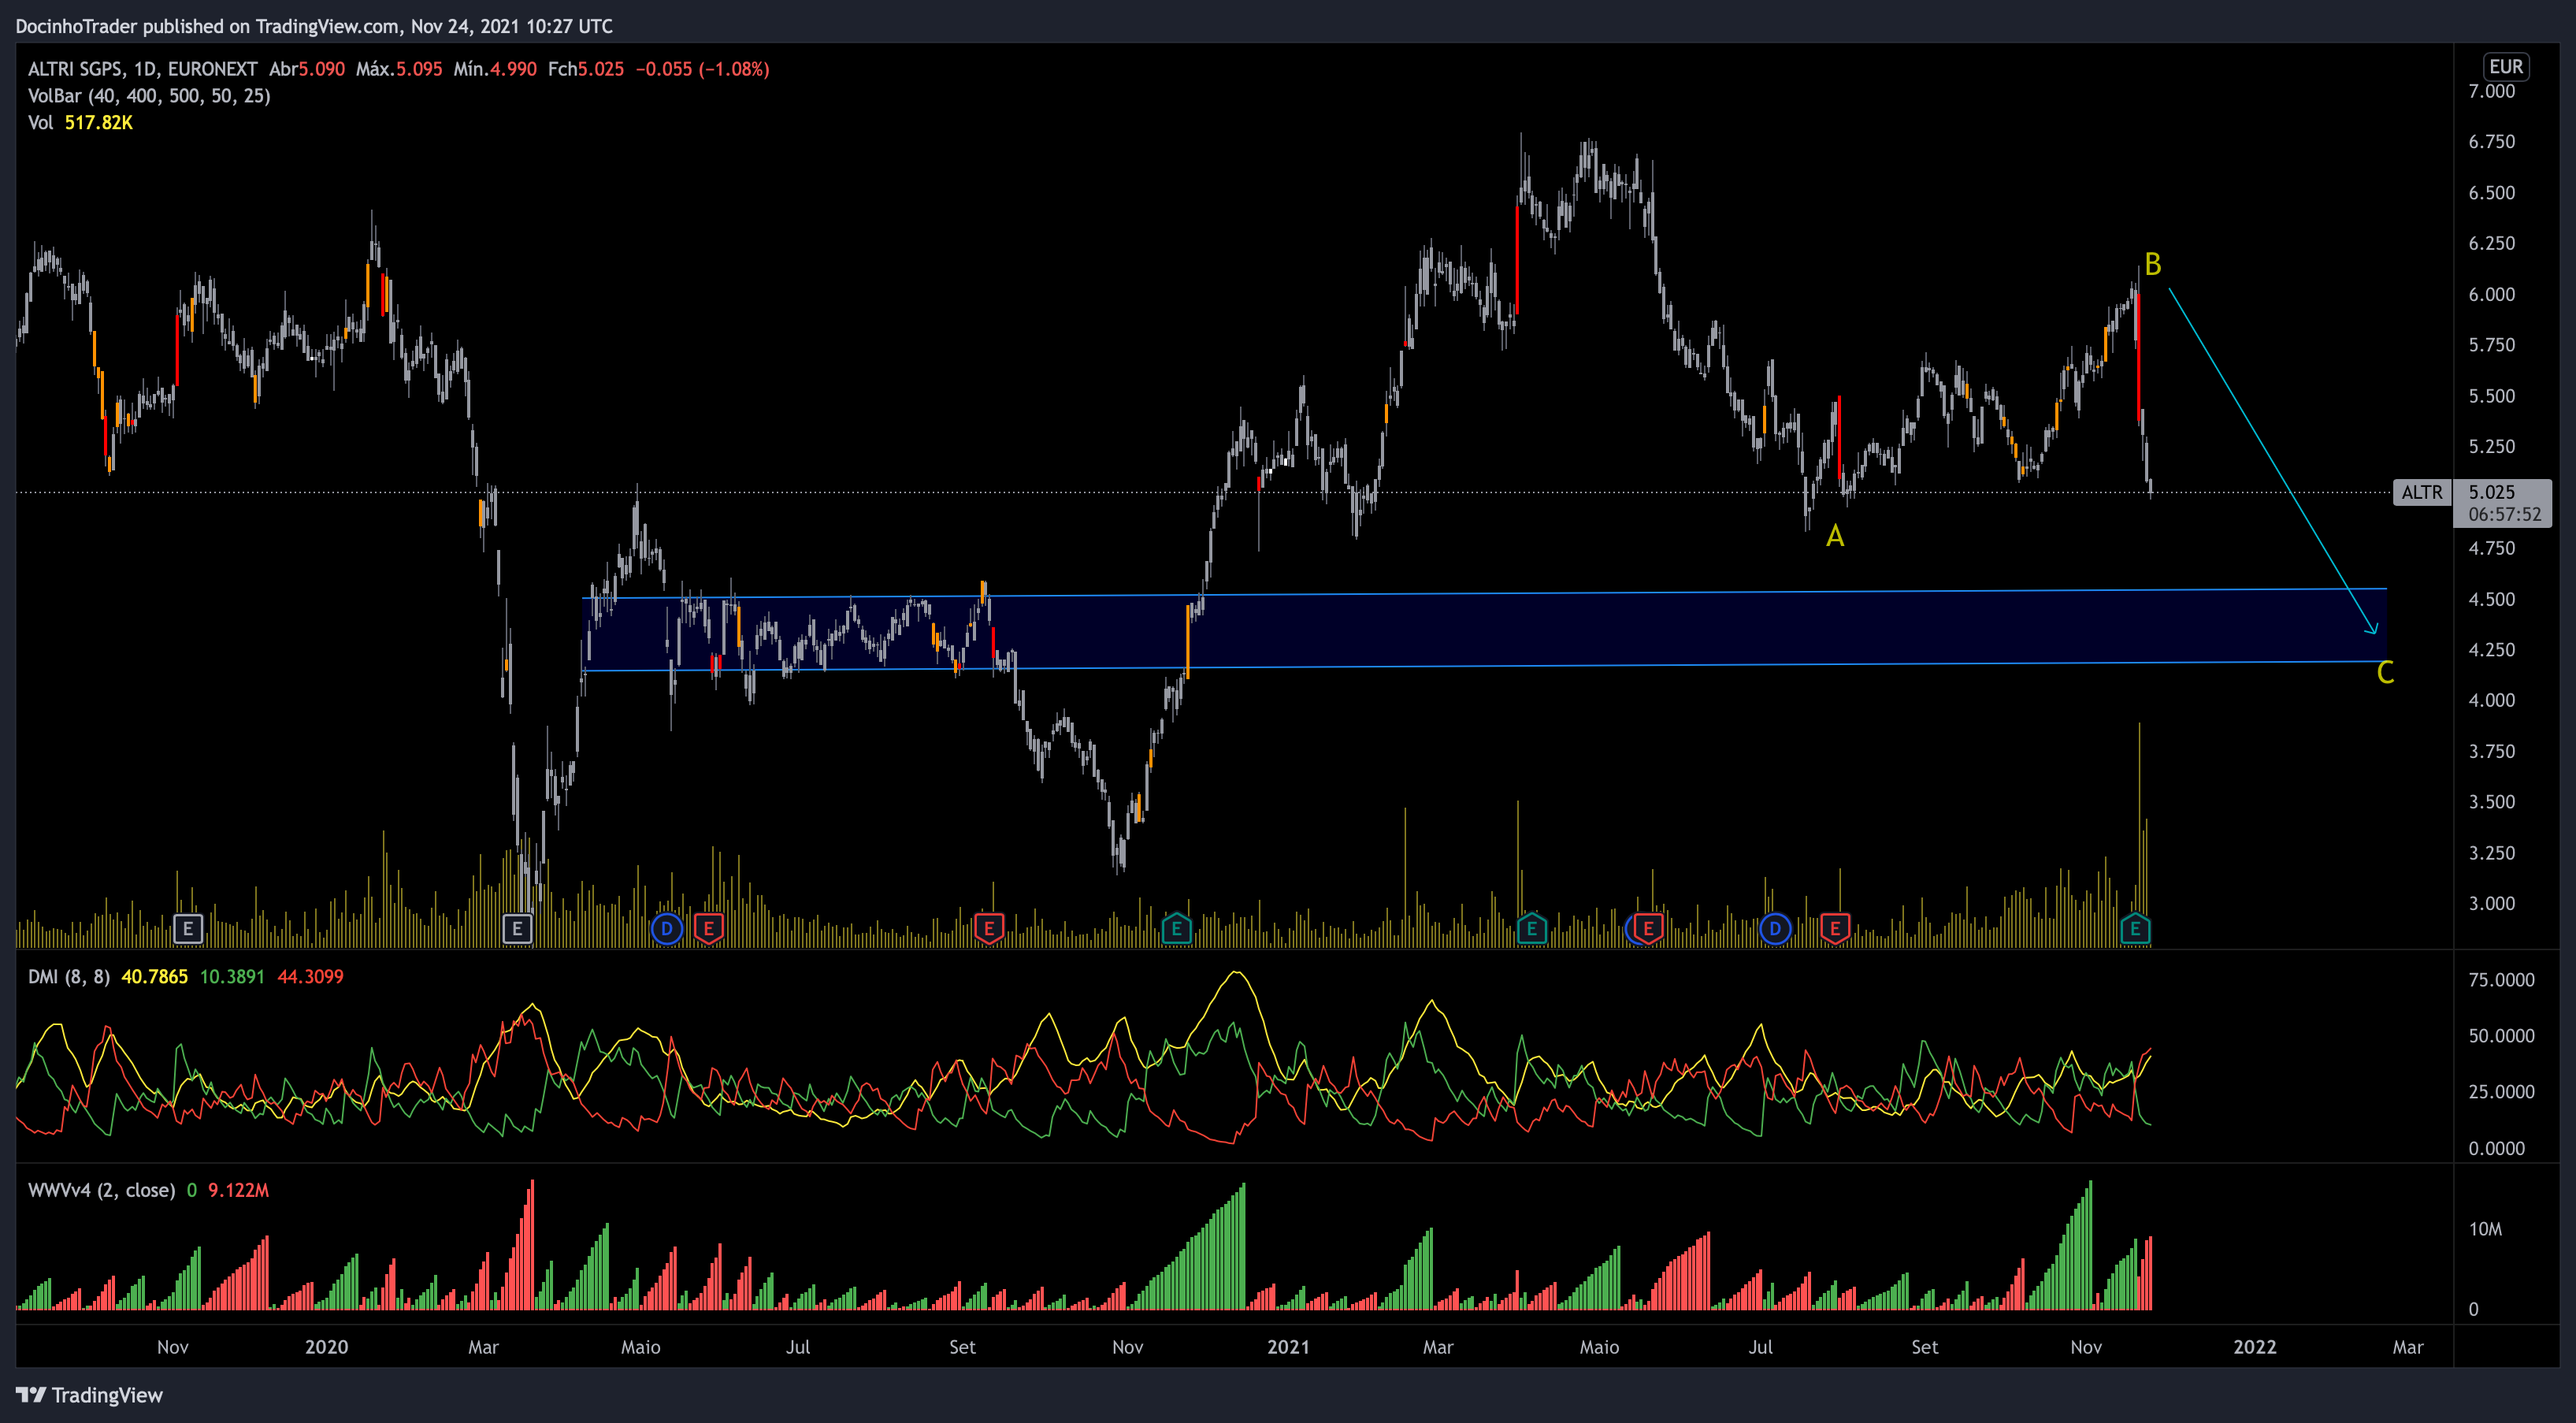Click the VolBar indicator legend
2576x1423 pixels.
pyautogui.click(x=149, y=96)
